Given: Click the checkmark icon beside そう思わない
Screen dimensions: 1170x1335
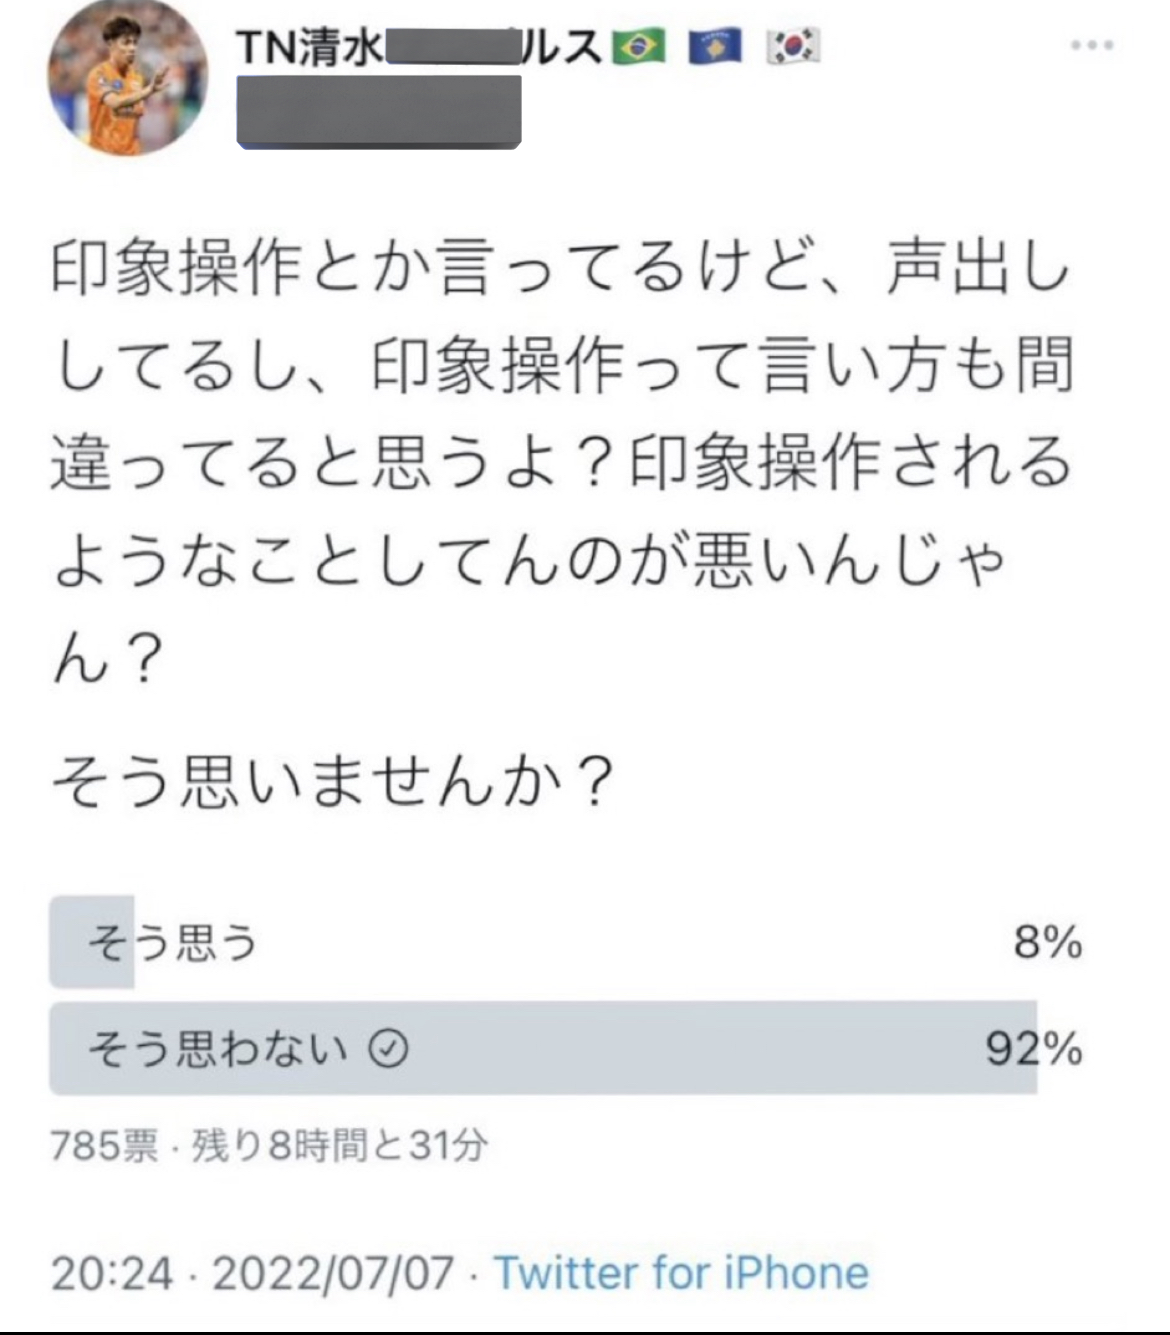Looking at the screenshot, I should pyautogui.click(x=388, y=1049).
